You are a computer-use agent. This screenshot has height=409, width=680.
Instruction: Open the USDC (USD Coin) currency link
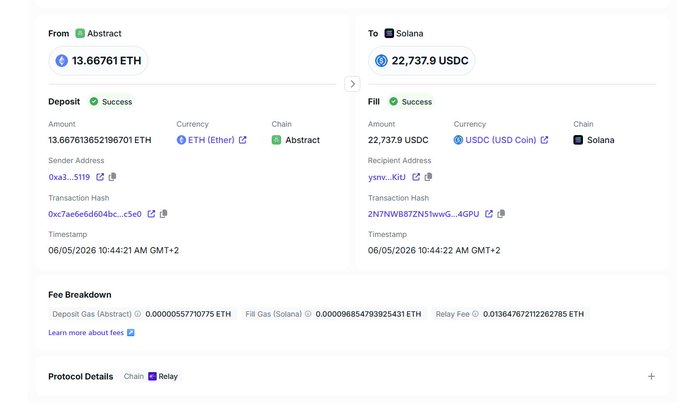(500, 140)
